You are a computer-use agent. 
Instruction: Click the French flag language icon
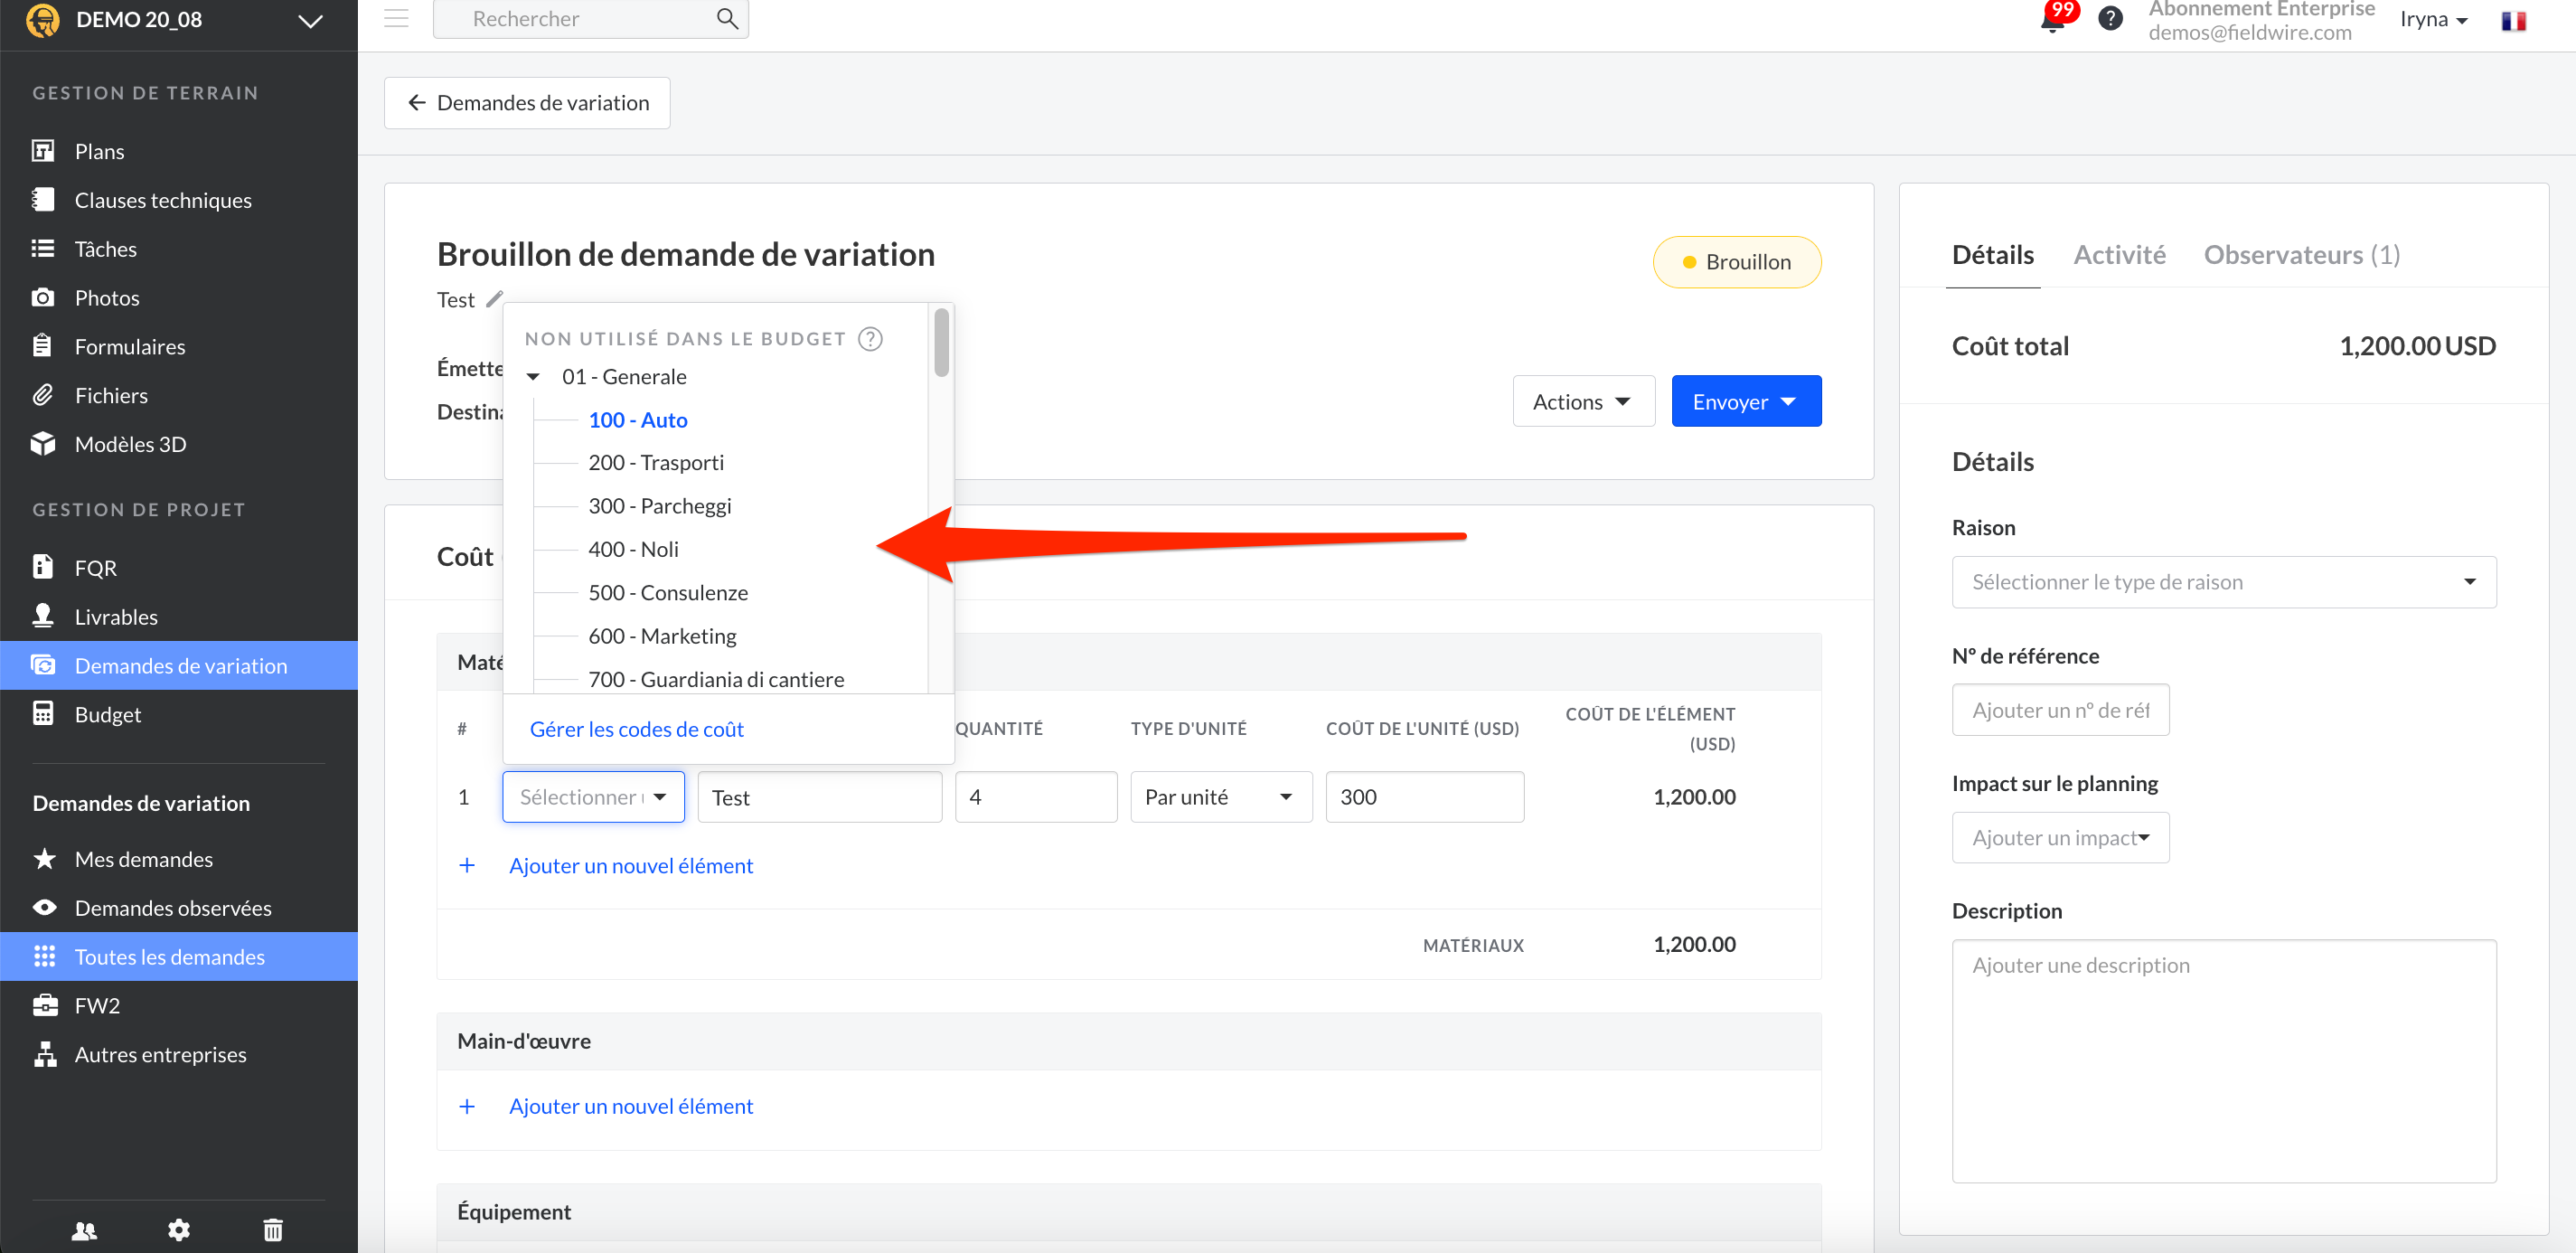coord(2513,21)
